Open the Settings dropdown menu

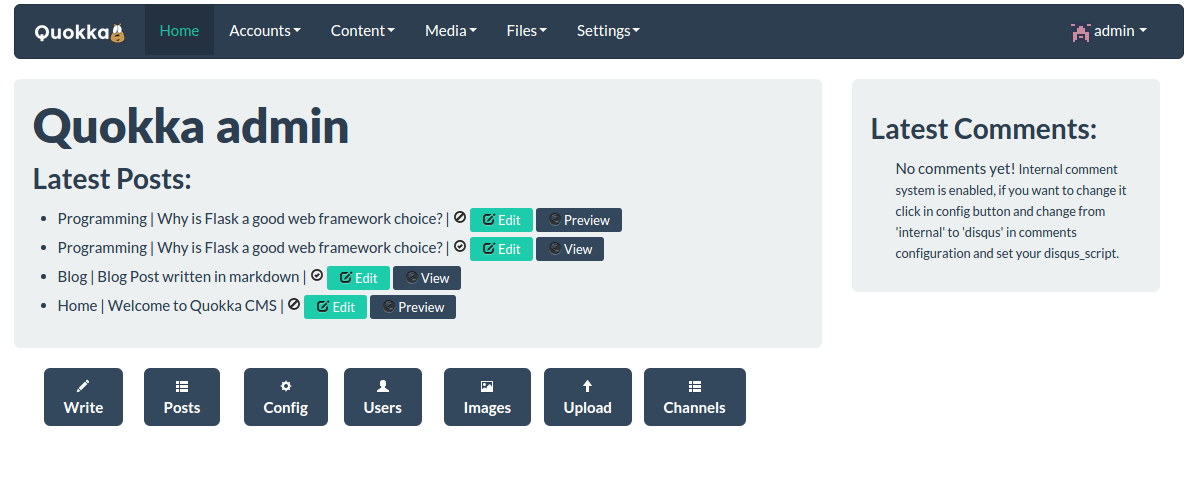(x=608, y=30)
